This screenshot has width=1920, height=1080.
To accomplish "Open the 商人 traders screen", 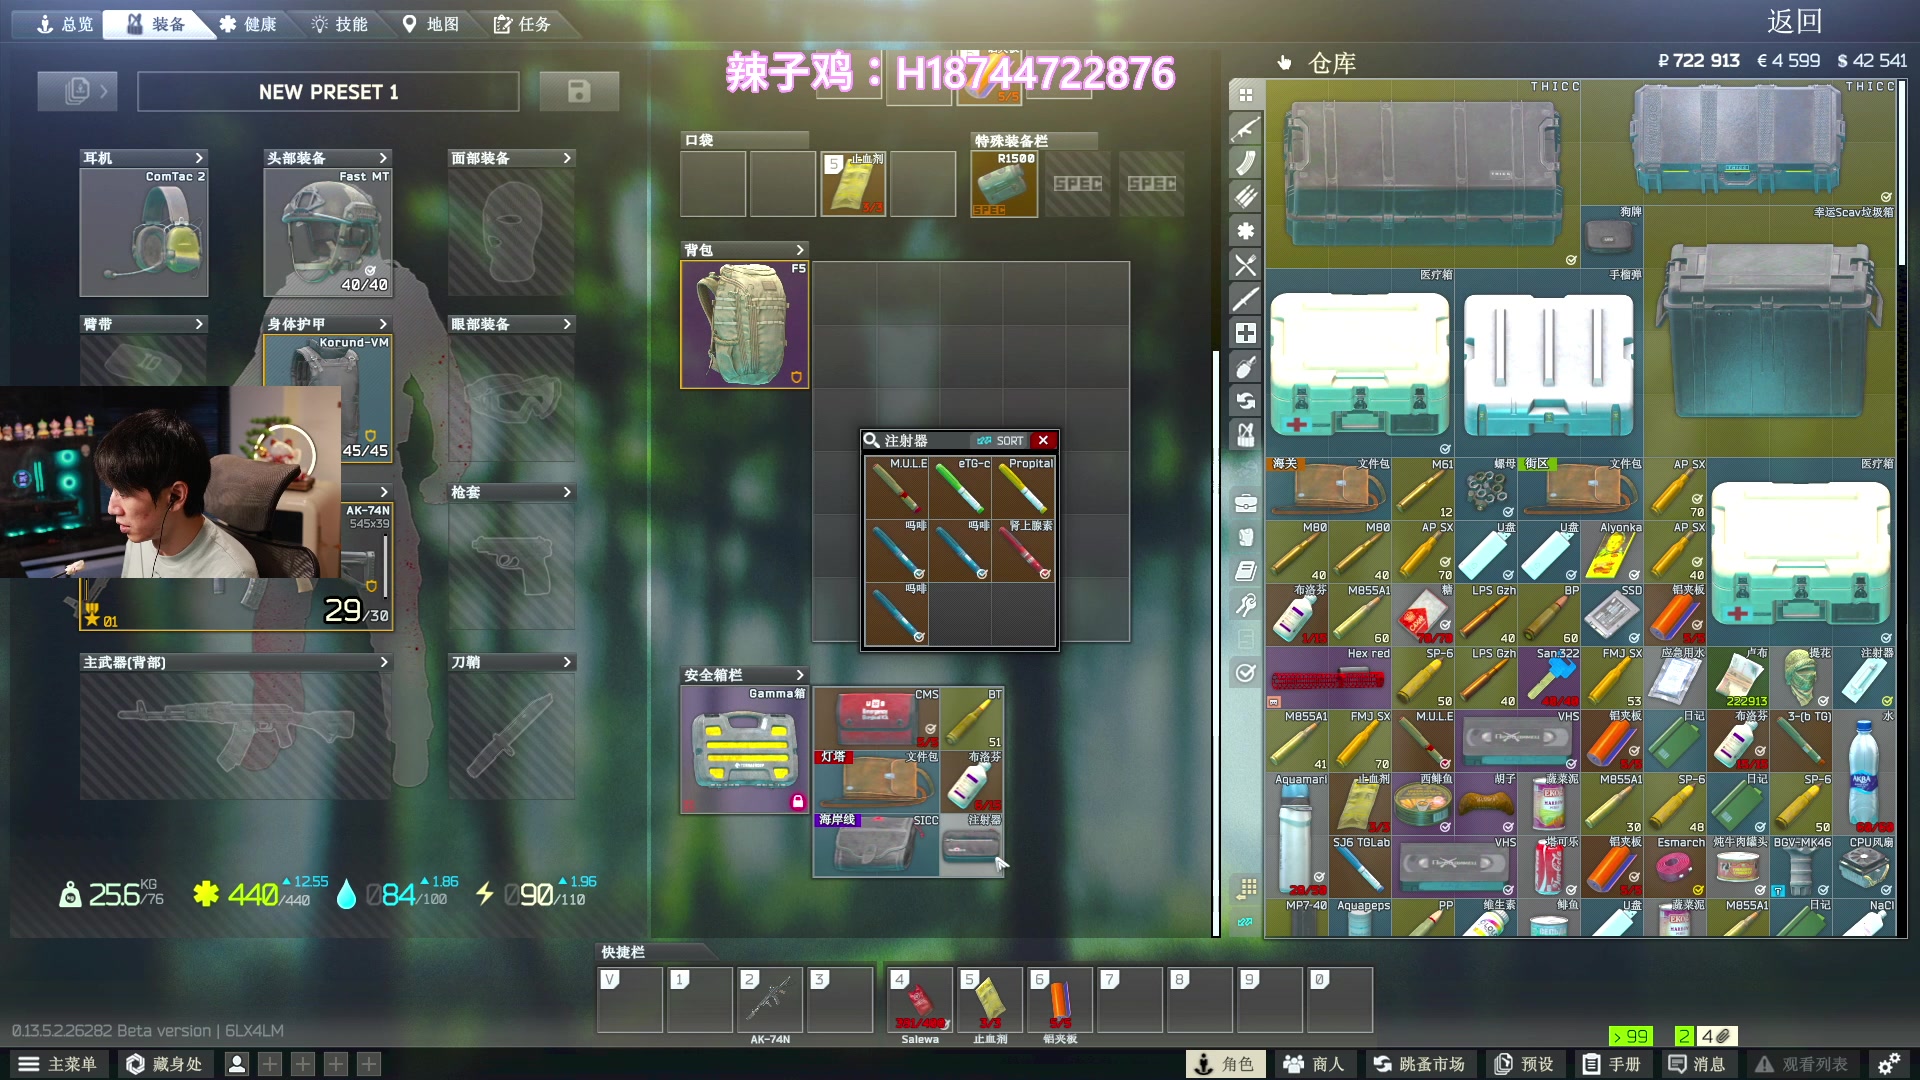I will click(x=1314, y=1064).
